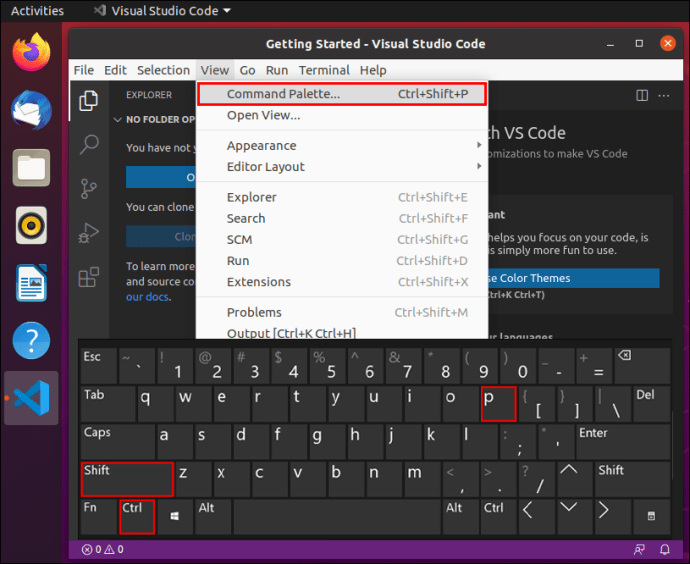Open the Terminal menu
690x564 pixels.
[324, 70]
